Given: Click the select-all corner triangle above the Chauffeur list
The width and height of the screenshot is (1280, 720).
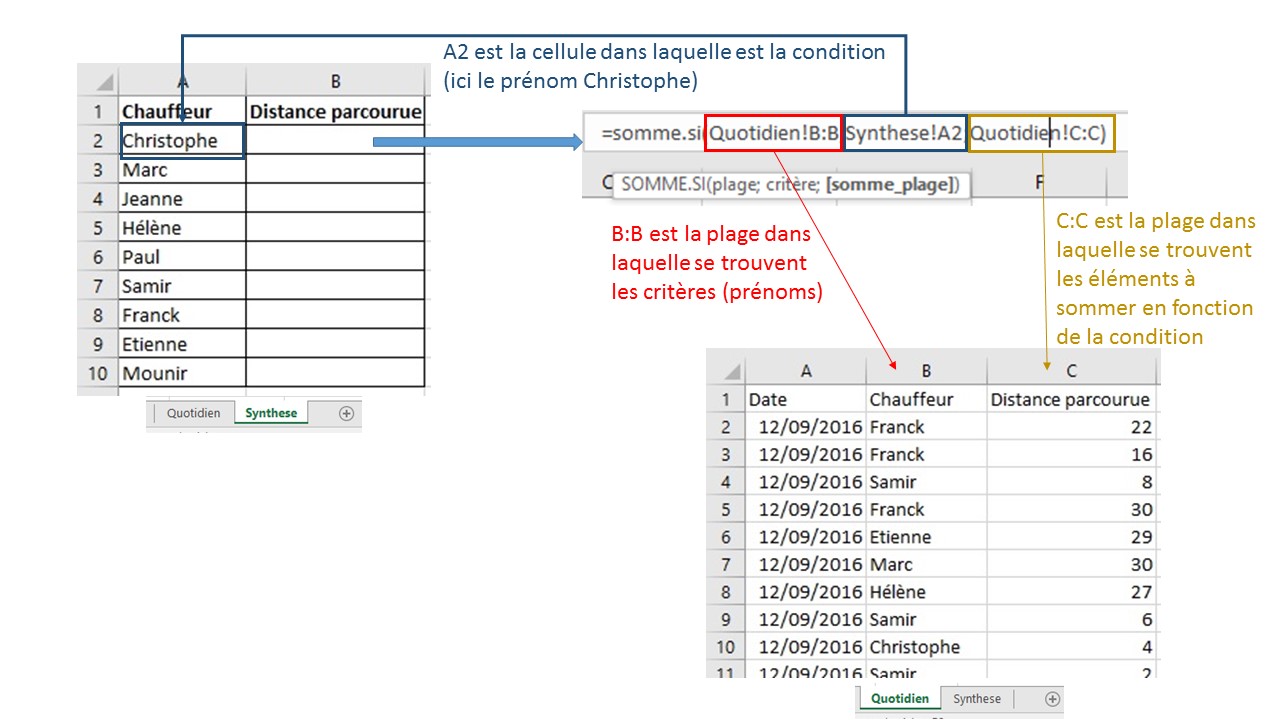Looking at the screenshot, I should tap(103, 81).
